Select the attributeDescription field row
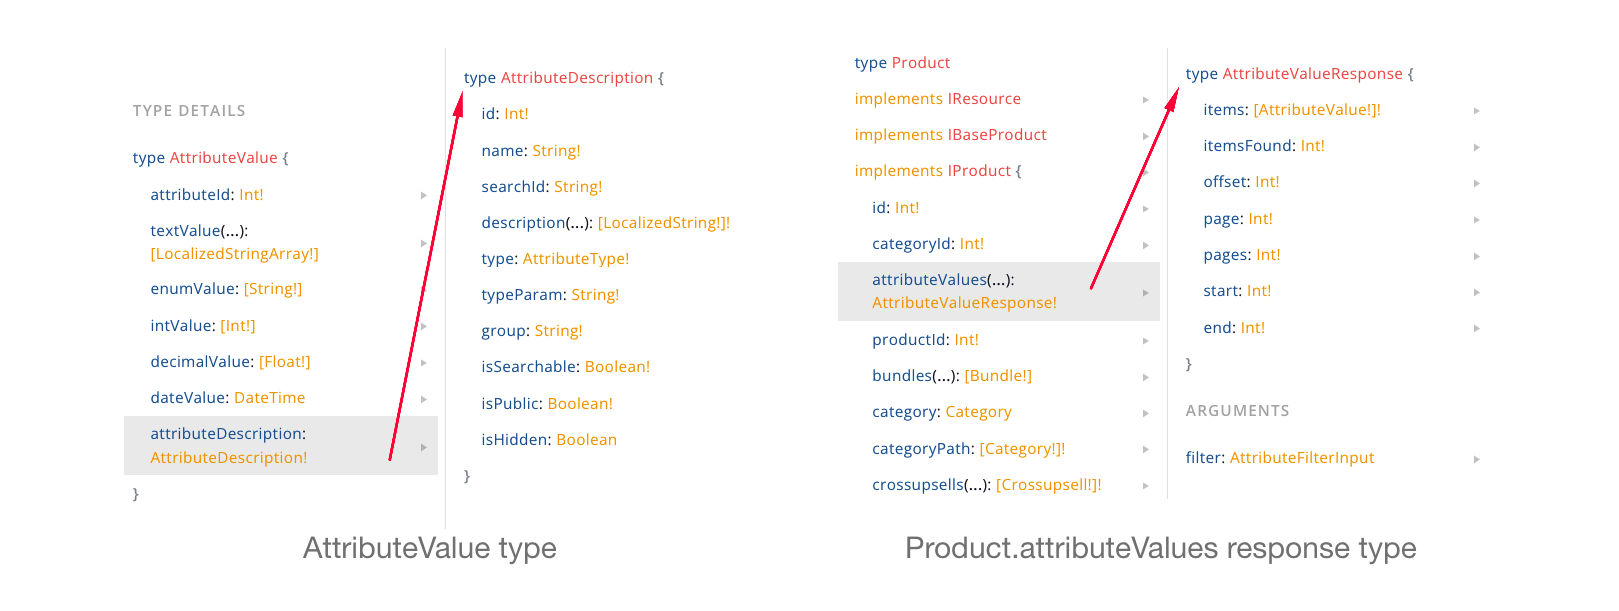Image resolution: width=1619 pixels, height=611 pixels. (x=280, y=445)
